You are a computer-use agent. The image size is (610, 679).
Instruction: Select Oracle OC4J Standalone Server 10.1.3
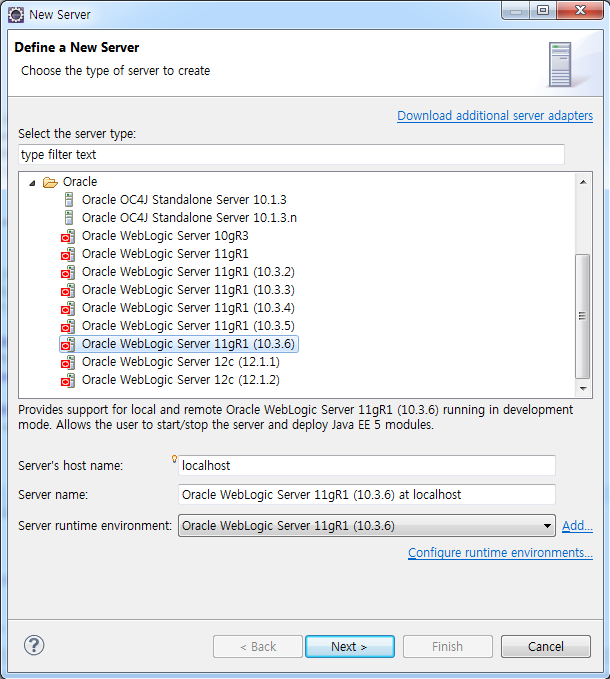coord(184,200)
